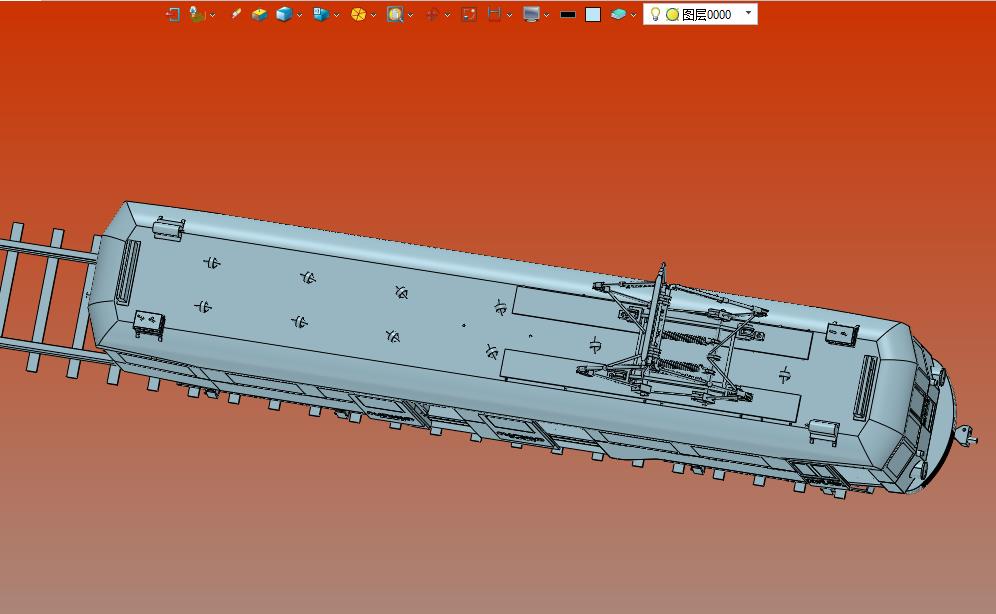Image resolution: width=996 pixels, height=614 pixels.
Task: Toggle the light bulb layer visibility icon
Action: click(x=656, y=14)
